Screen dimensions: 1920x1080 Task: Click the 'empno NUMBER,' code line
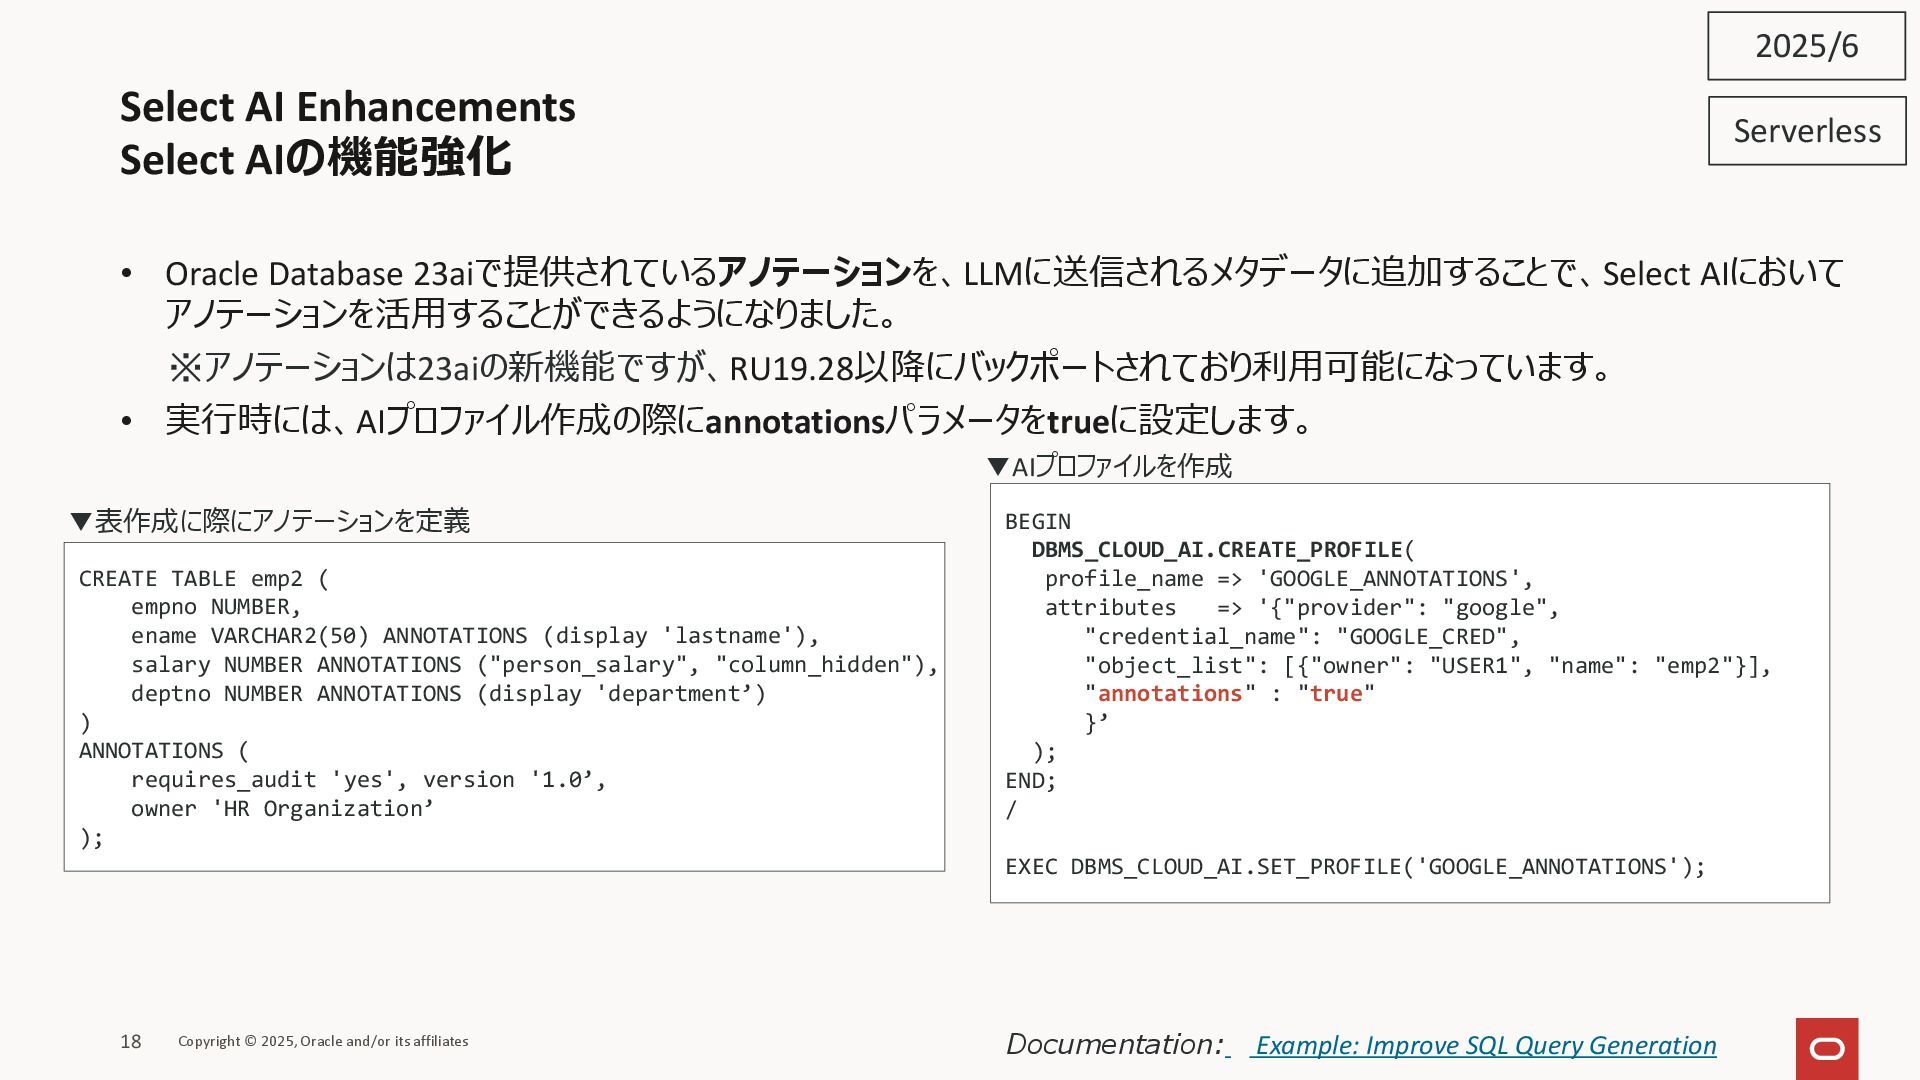[215, 607]
